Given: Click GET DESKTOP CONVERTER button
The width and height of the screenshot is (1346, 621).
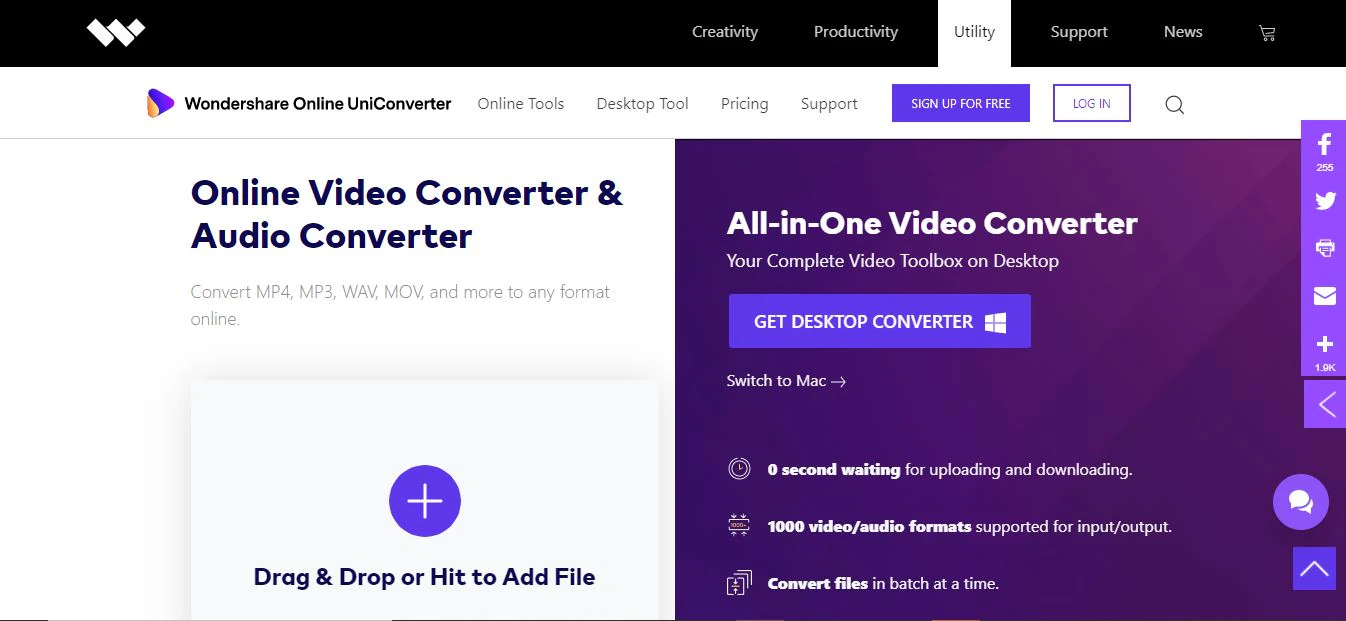Looking at the screenshot, I should (880, 321).
